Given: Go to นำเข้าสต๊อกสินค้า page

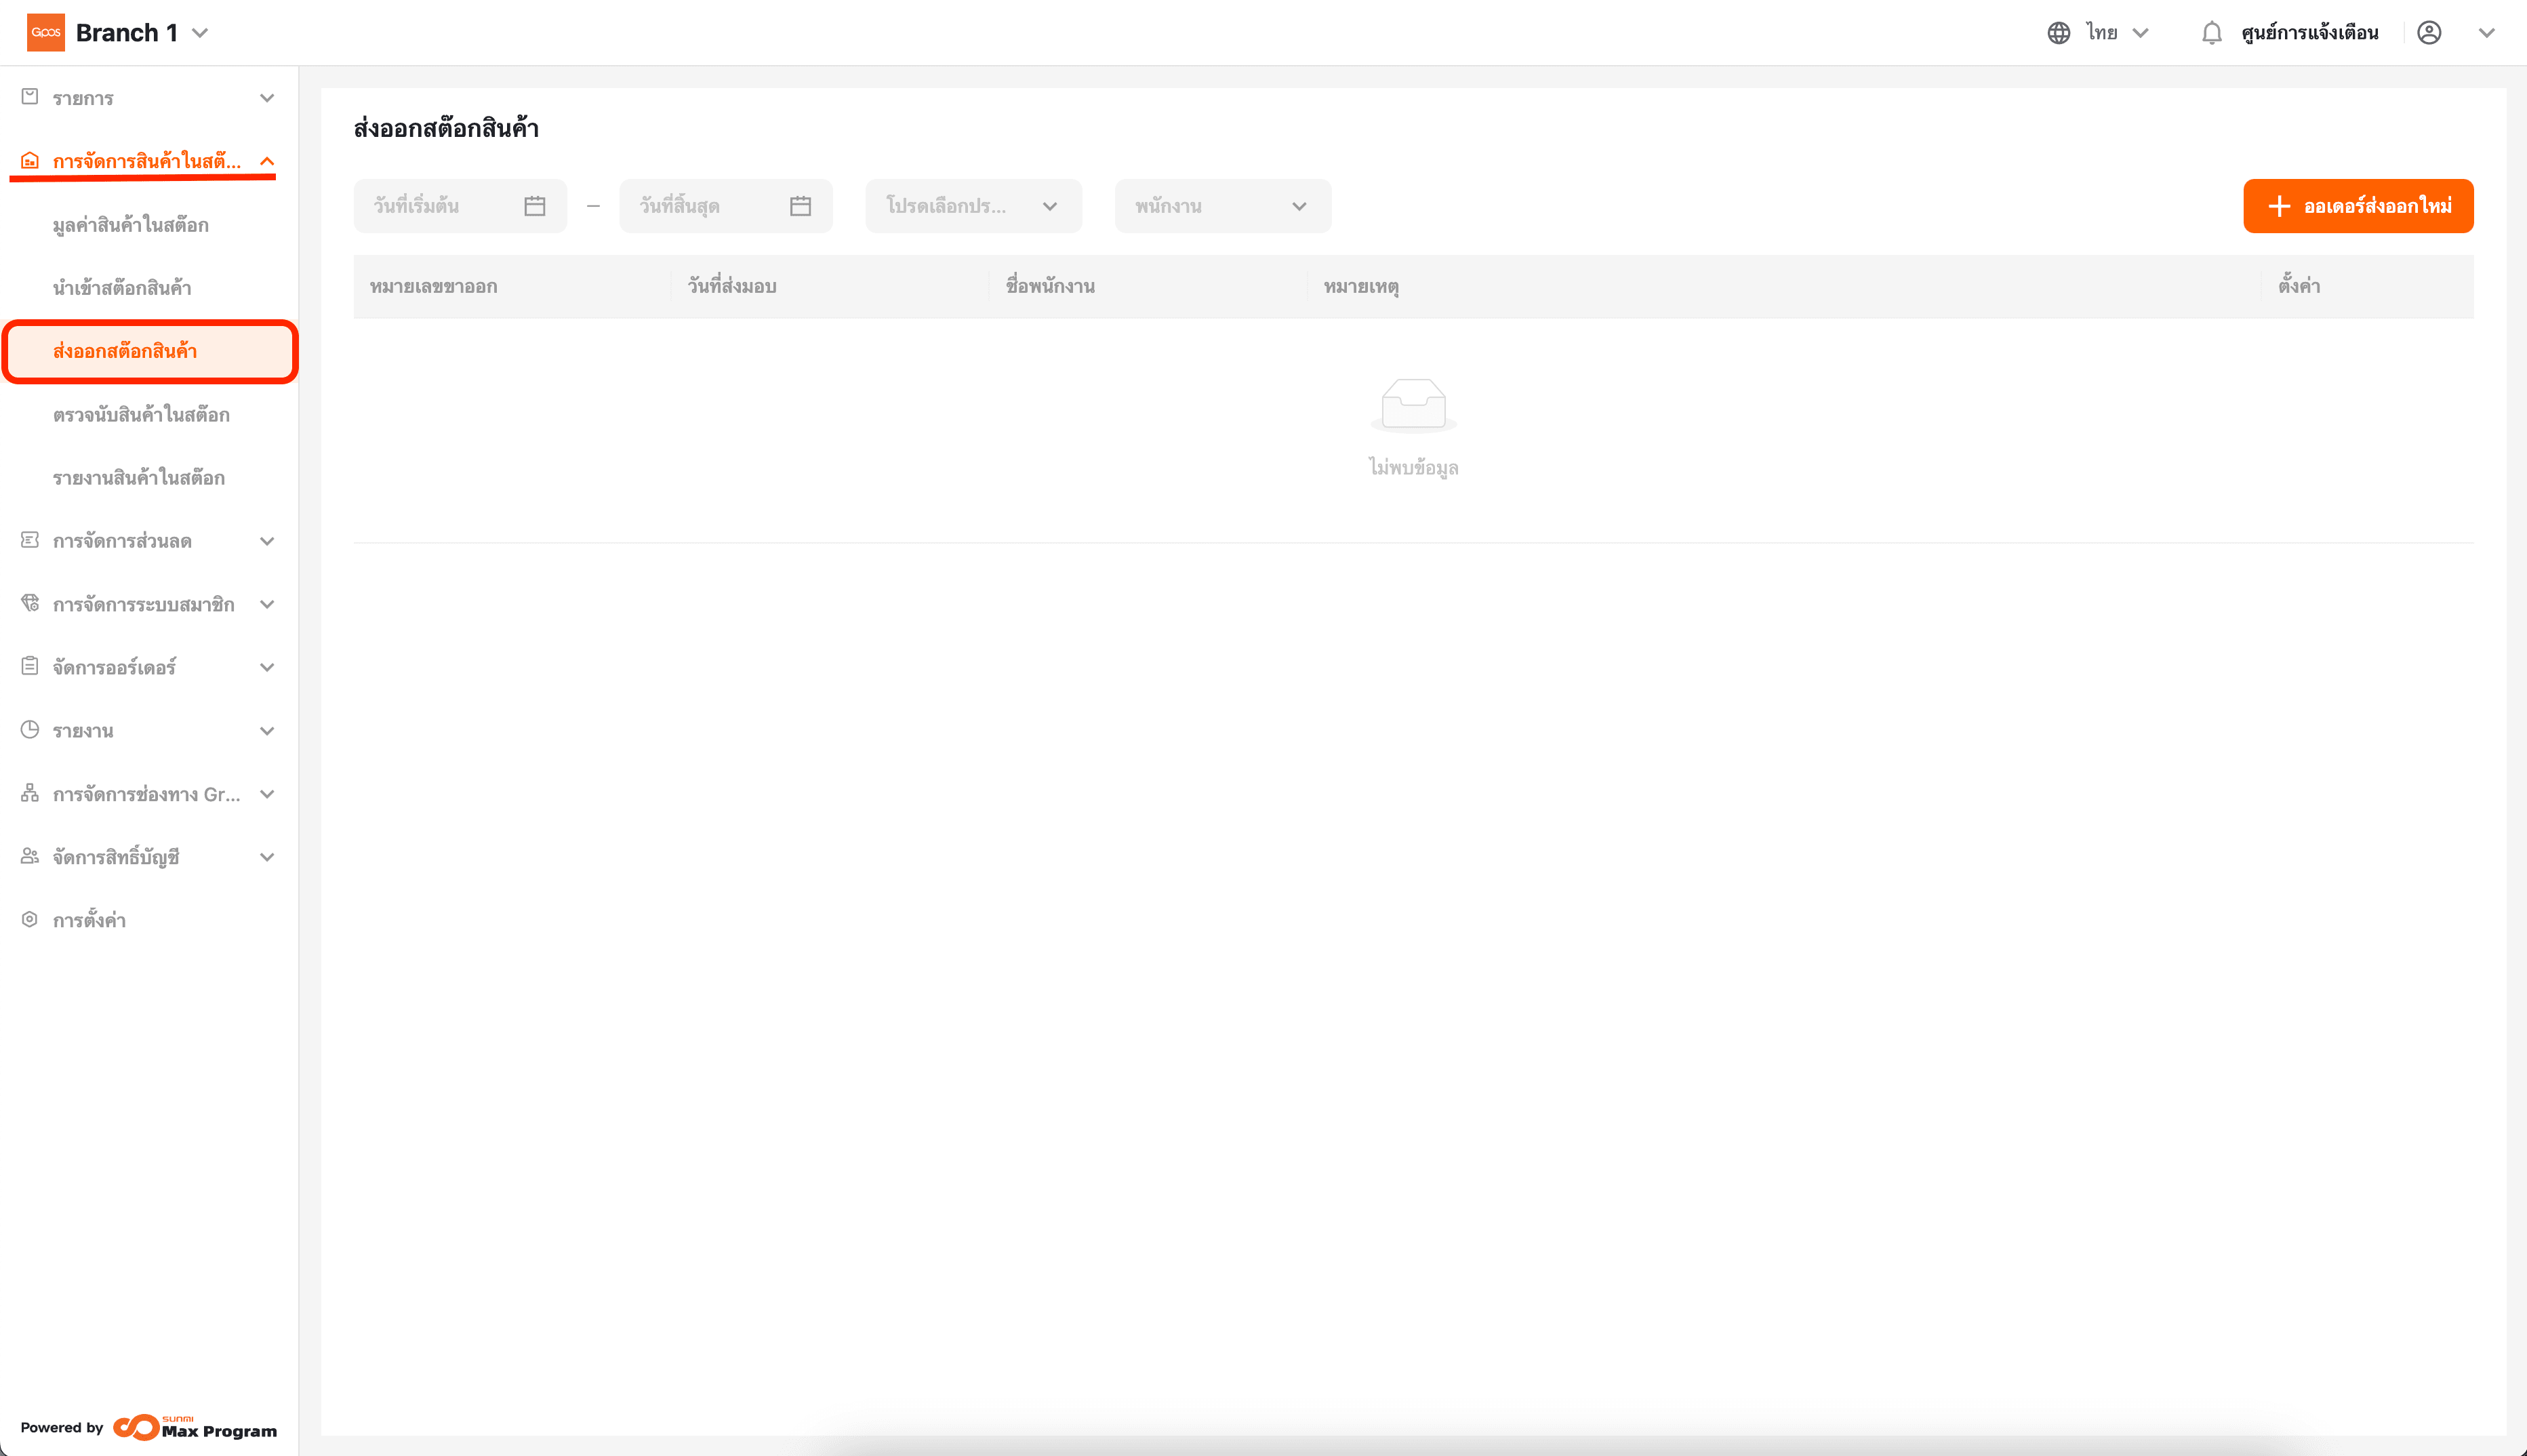Looking at the screenshot, I should click(122, 288).
